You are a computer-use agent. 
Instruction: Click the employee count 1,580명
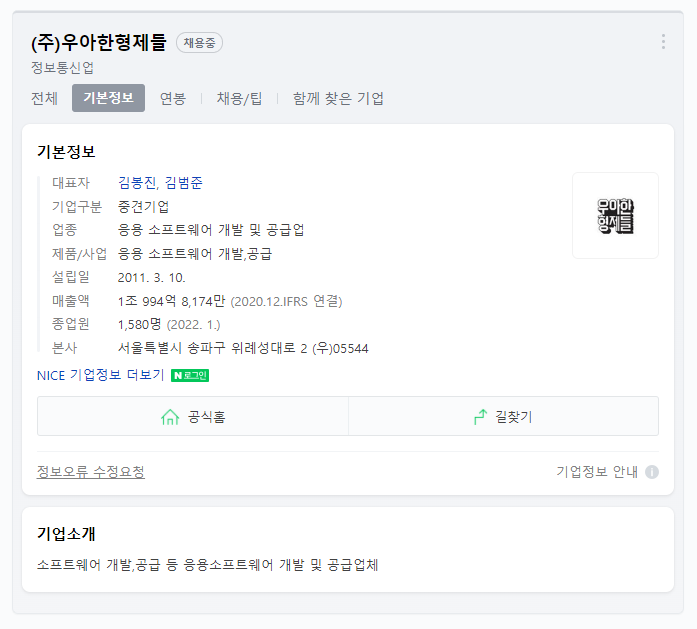click(139, 325)
